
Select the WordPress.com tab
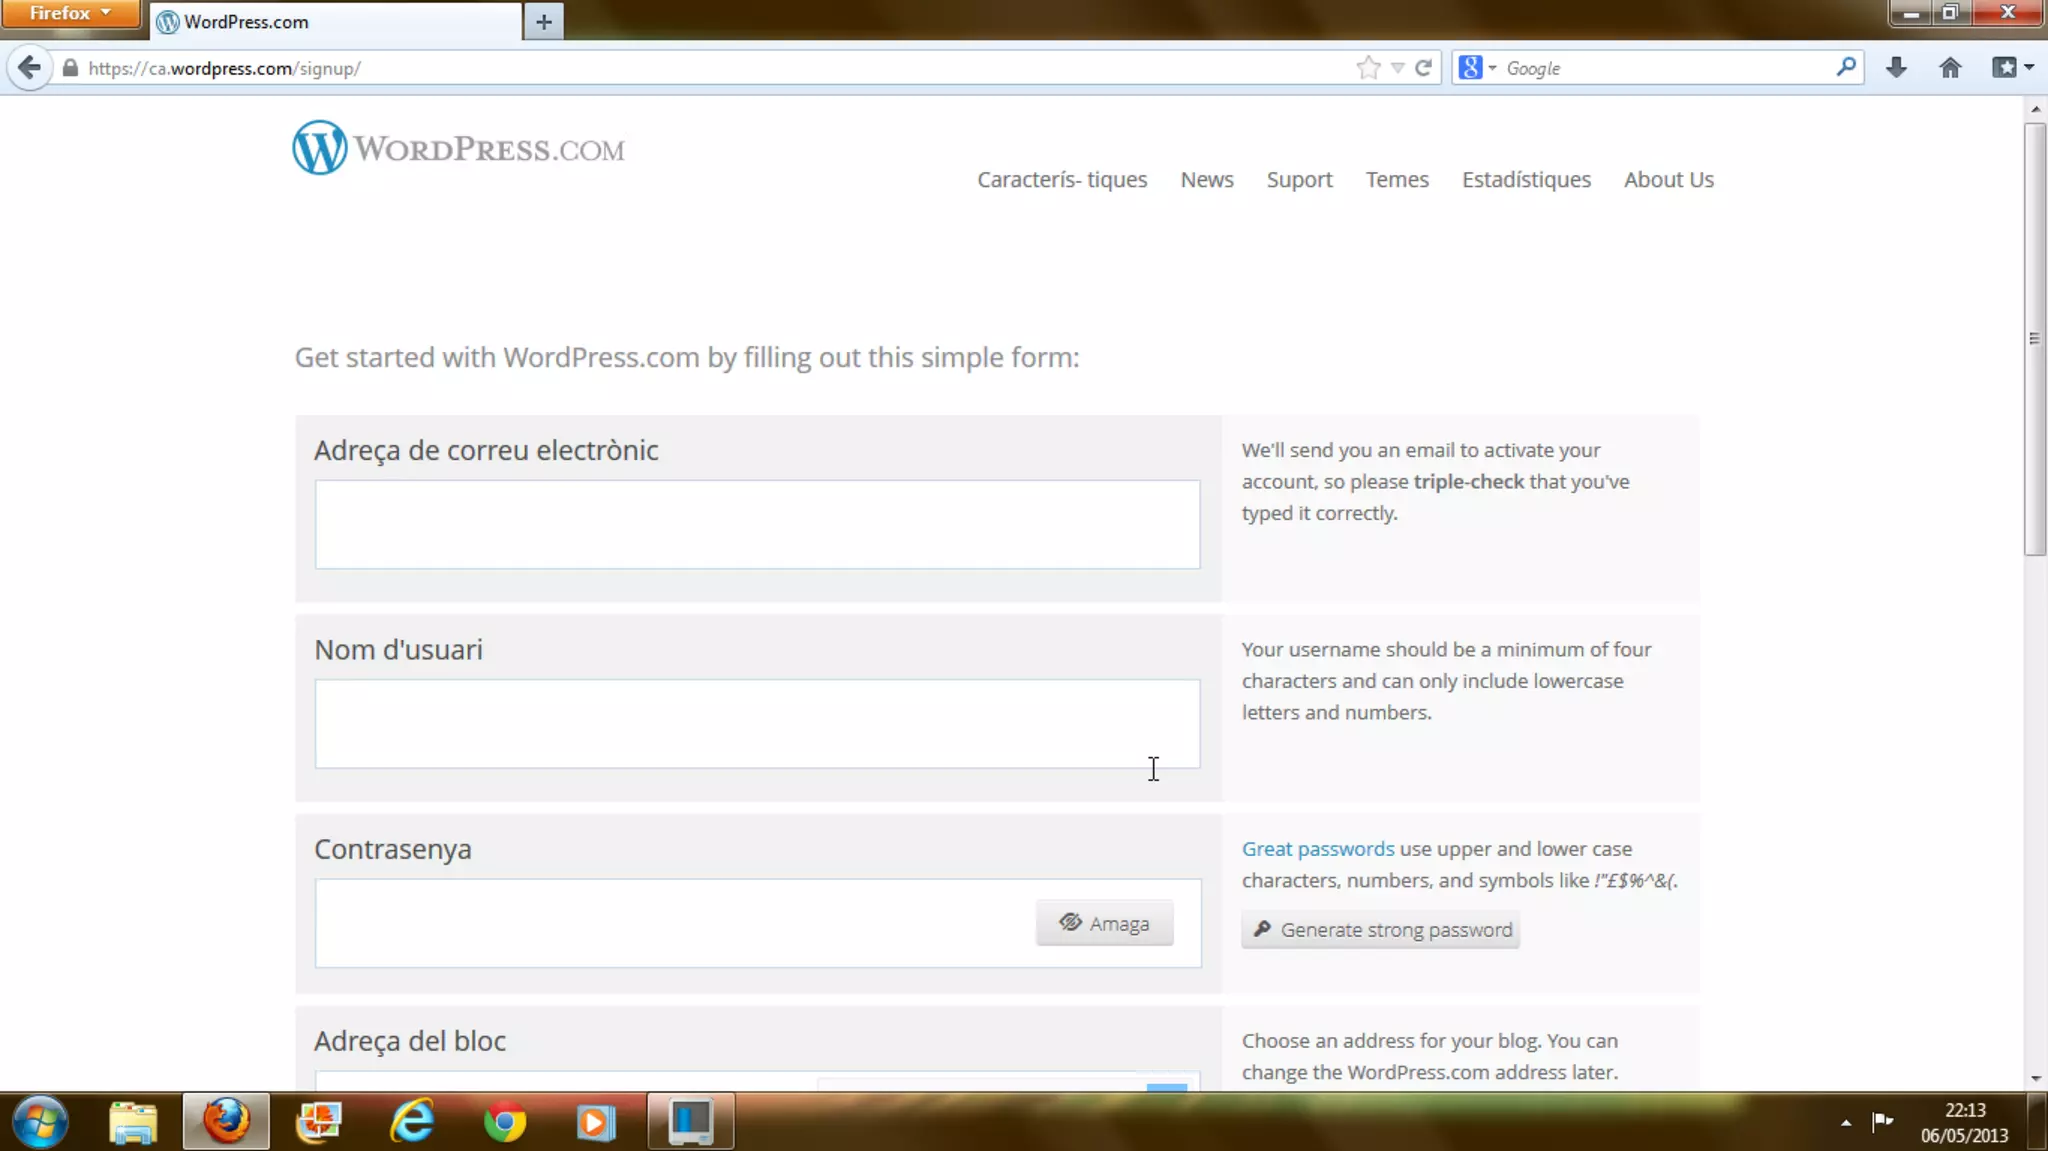point(335,21)
